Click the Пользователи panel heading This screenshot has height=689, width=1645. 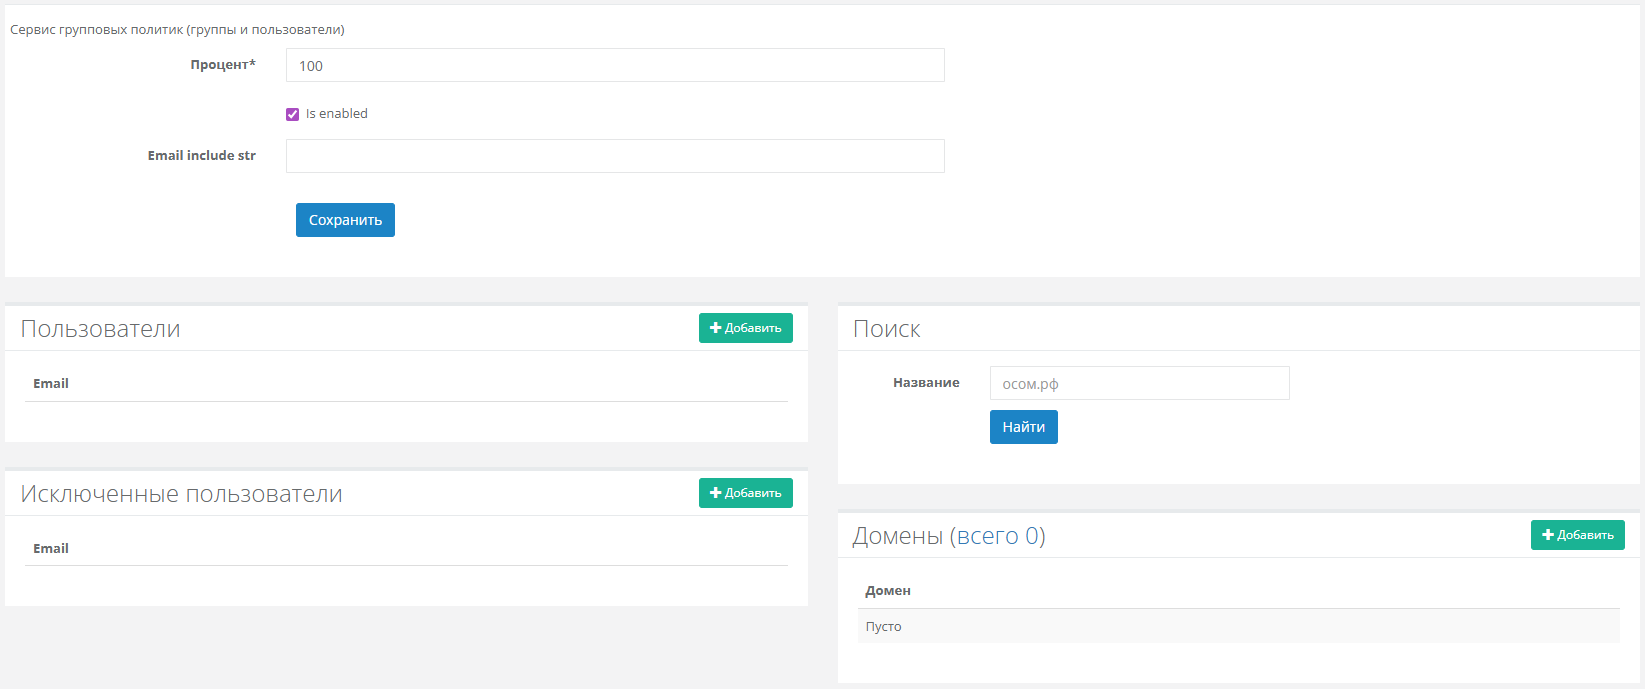100,329
